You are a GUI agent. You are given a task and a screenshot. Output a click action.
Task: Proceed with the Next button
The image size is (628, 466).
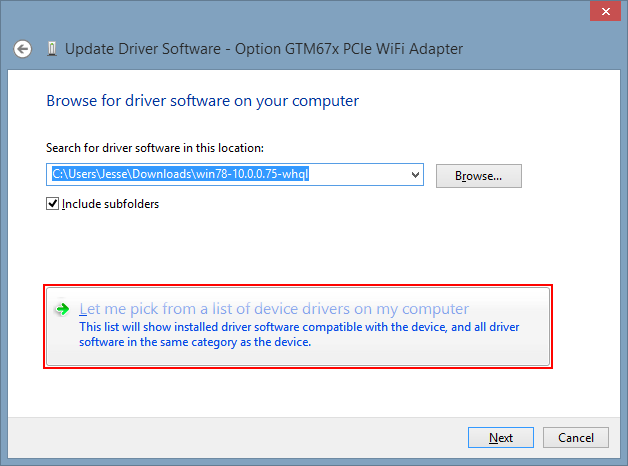(x=501, y=438)
